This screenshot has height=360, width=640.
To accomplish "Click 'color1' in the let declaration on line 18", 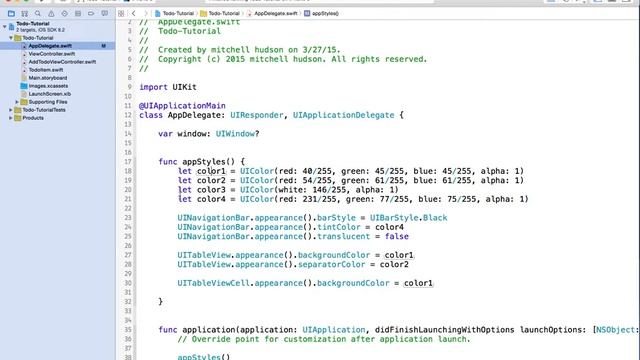I will (x=211, y=171).
